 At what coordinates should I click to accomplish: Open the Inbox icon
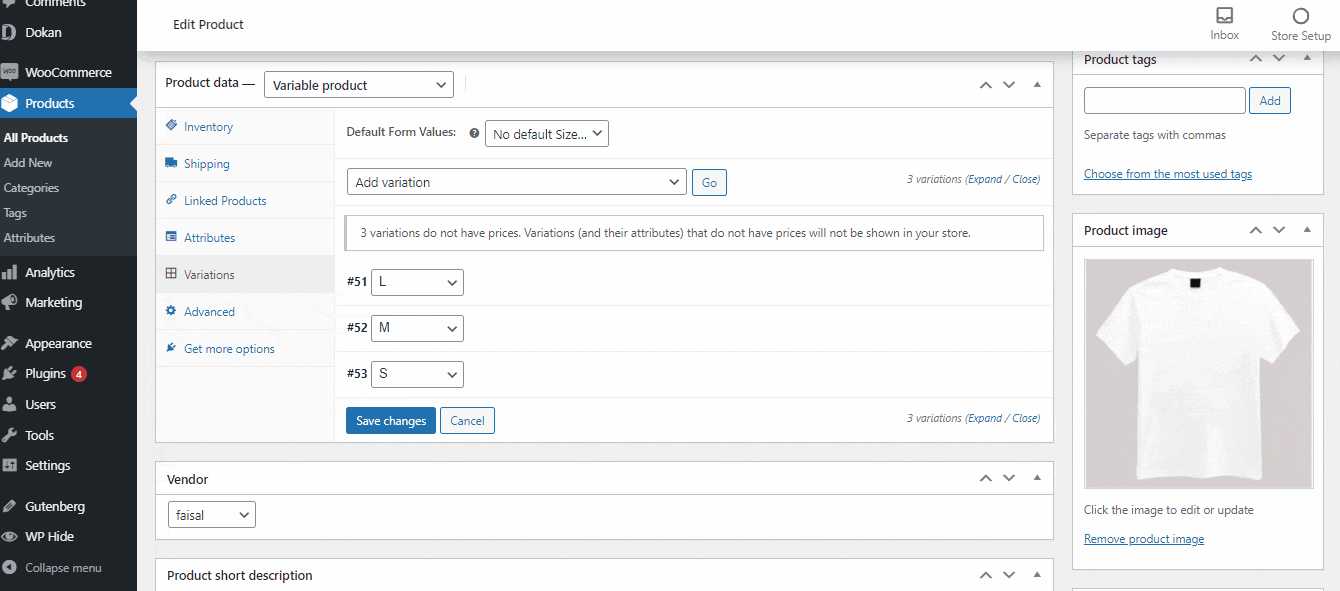point(1224,15)
